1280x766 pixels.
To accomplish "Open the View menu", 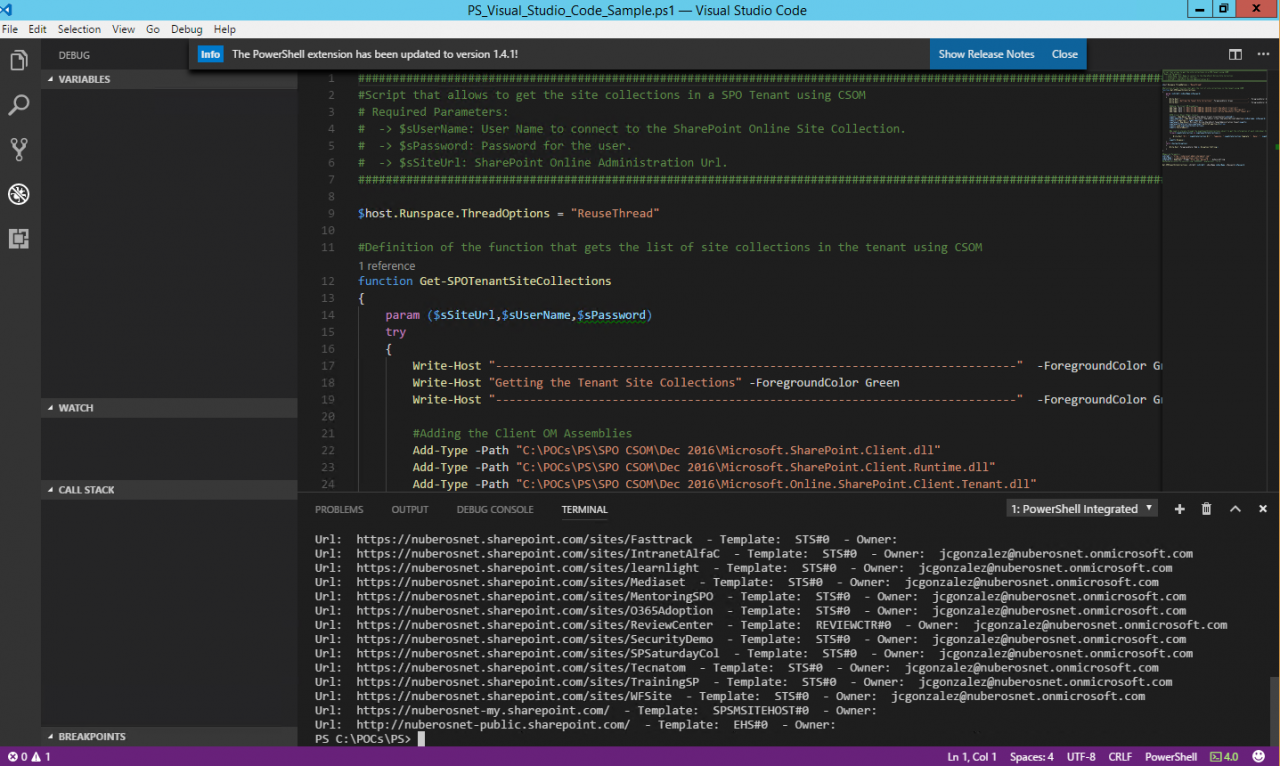I will click(x=123, y=29).
